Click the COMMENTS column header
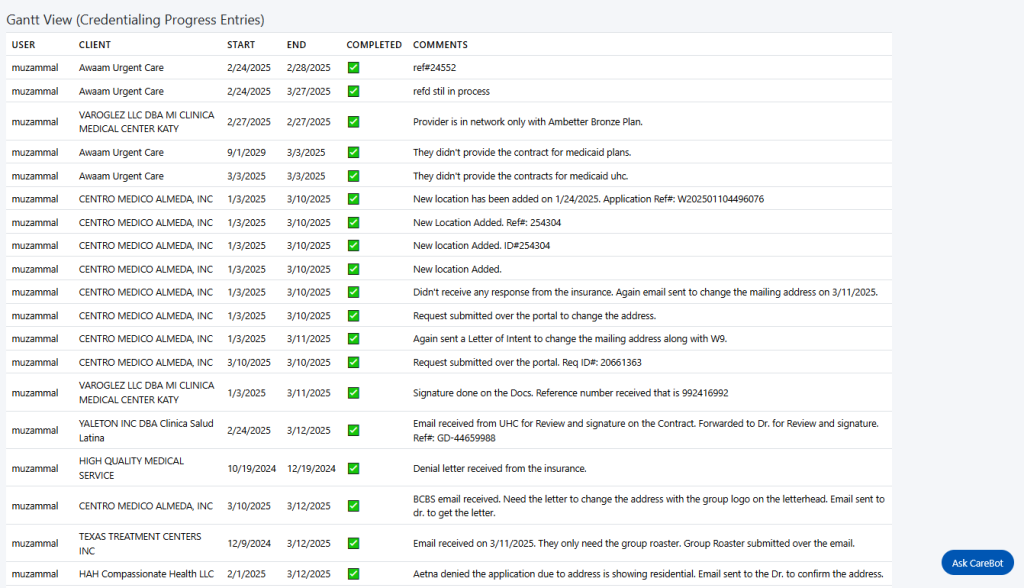 point(440,44)
